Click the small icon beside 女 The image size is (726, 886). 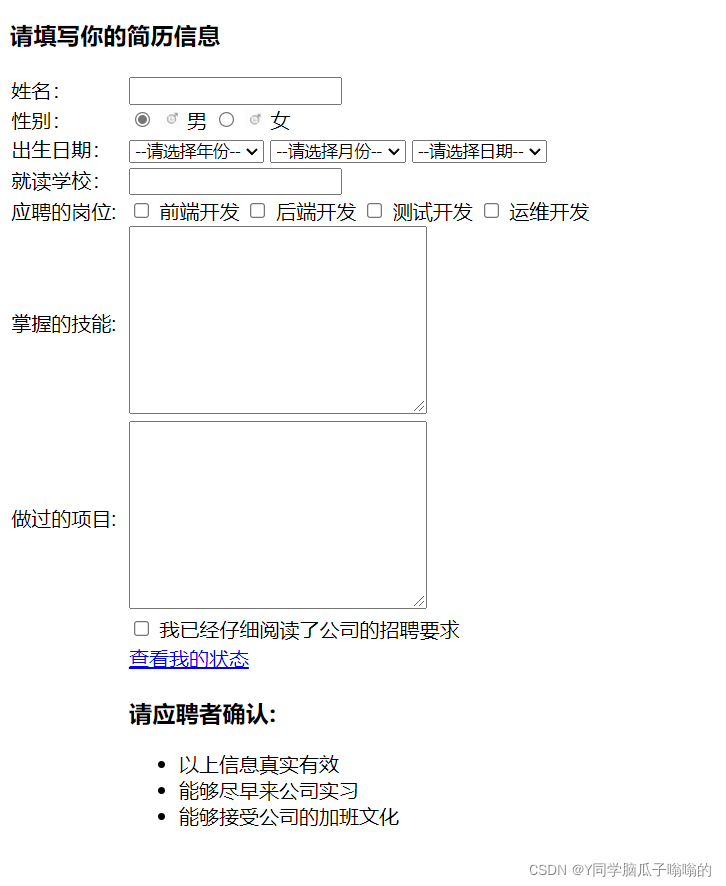[255, 119]
